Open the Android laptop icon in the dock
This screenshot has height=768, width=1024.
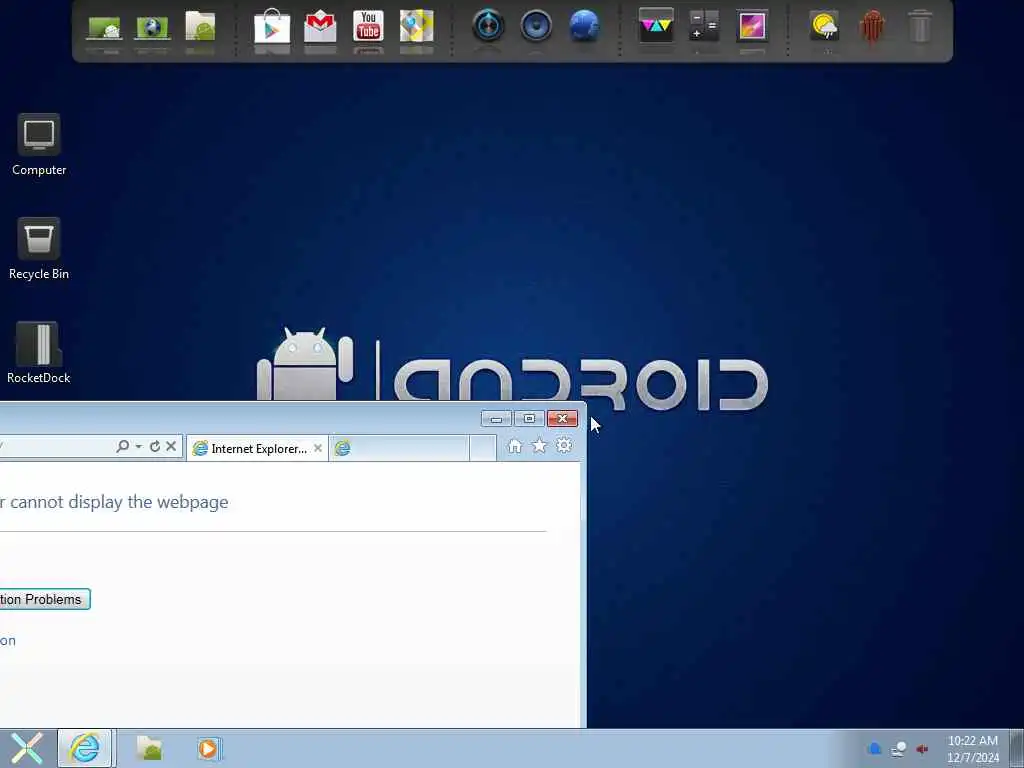coord(104,29)
